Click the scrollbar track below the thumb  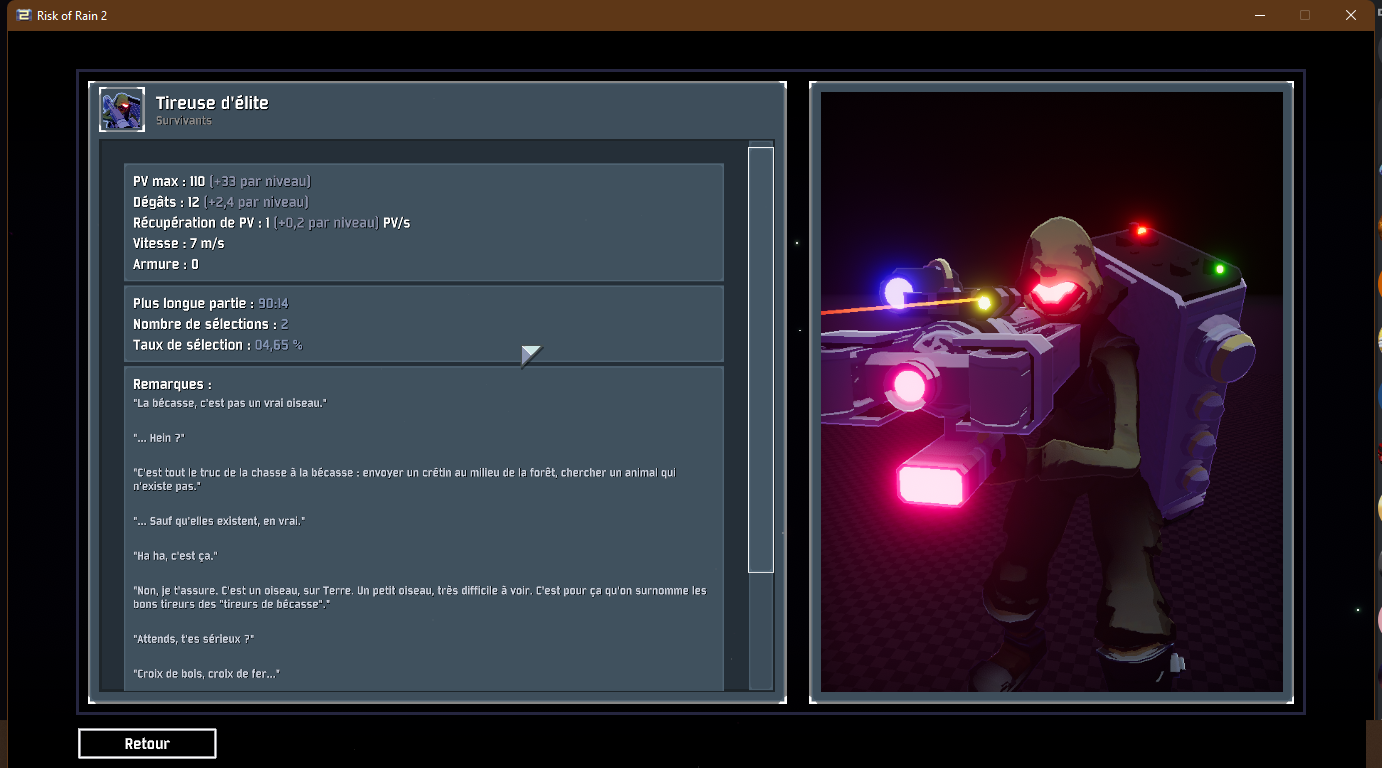click(761, 630)
